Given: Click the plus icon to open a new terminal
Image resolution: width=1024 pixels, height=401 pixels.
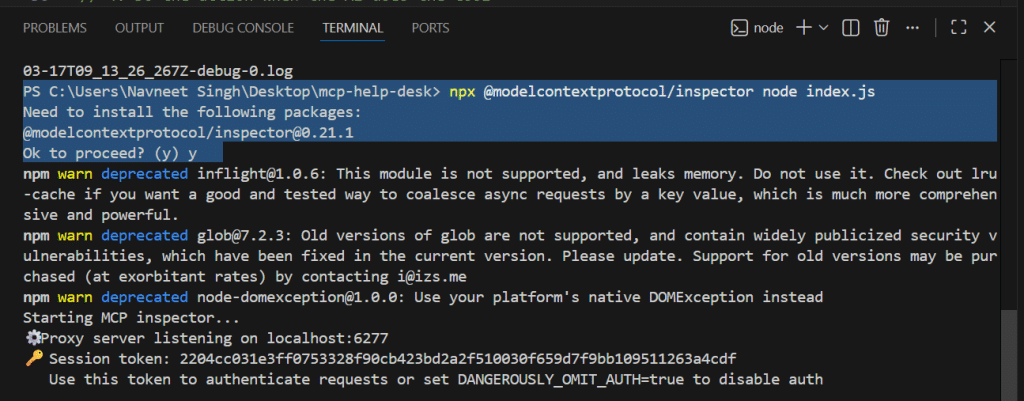Looking at the screenshot, I should [x=803, y=28].
